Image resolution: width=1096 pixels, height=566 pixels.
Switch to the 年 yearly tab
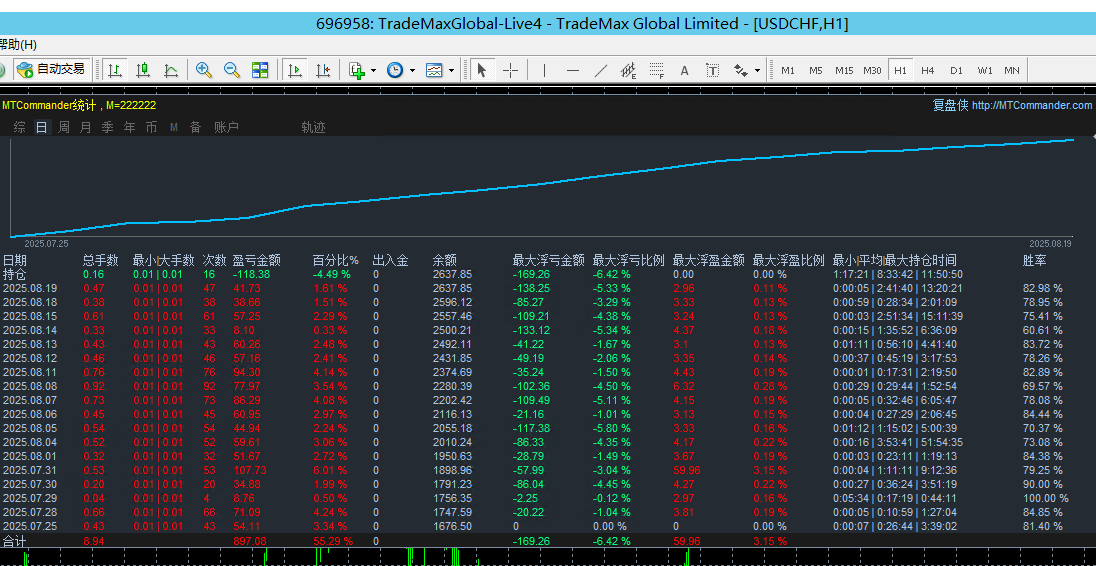[x=129, y=127]
